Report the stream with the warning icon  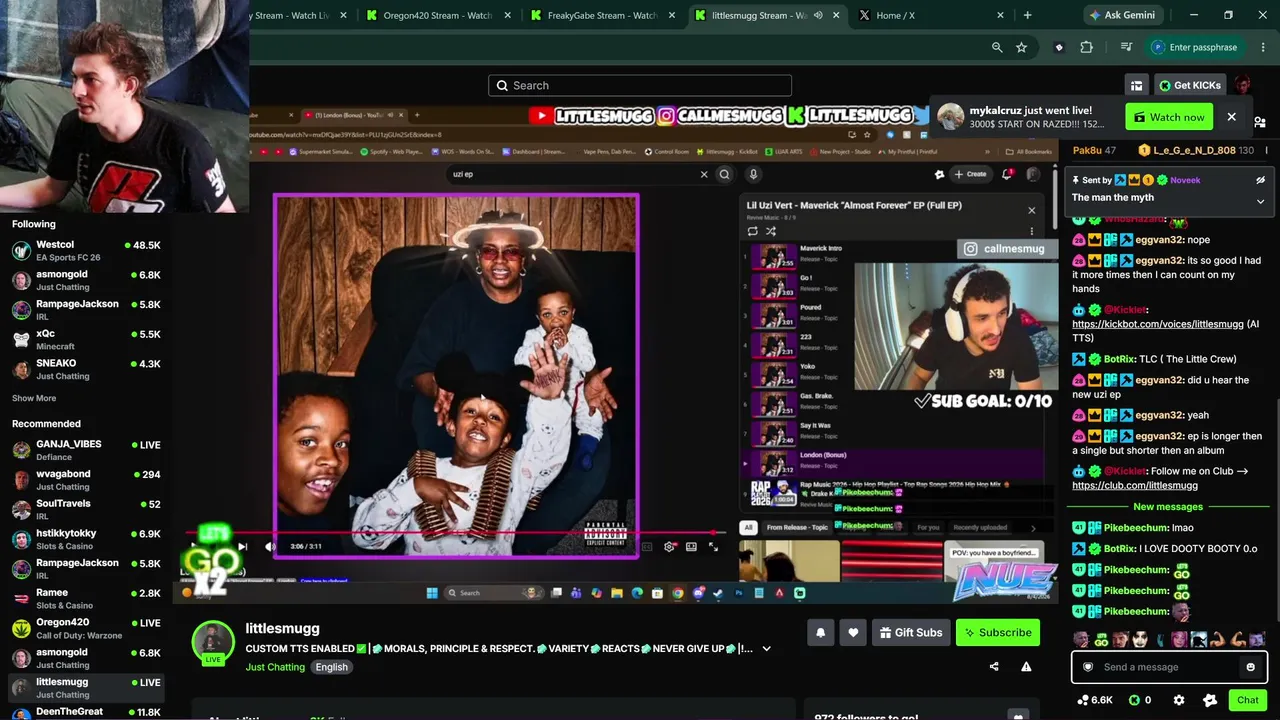pyautogui.click(x=1026, y=667)
